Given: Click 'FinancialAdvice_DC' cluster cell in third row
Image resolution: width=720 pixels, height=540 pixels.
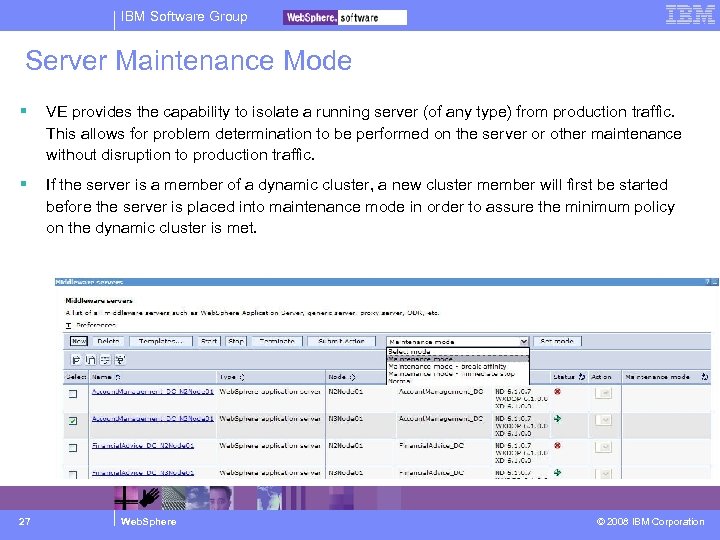Looking at the screenshot, I should click(x=432, y=445).
